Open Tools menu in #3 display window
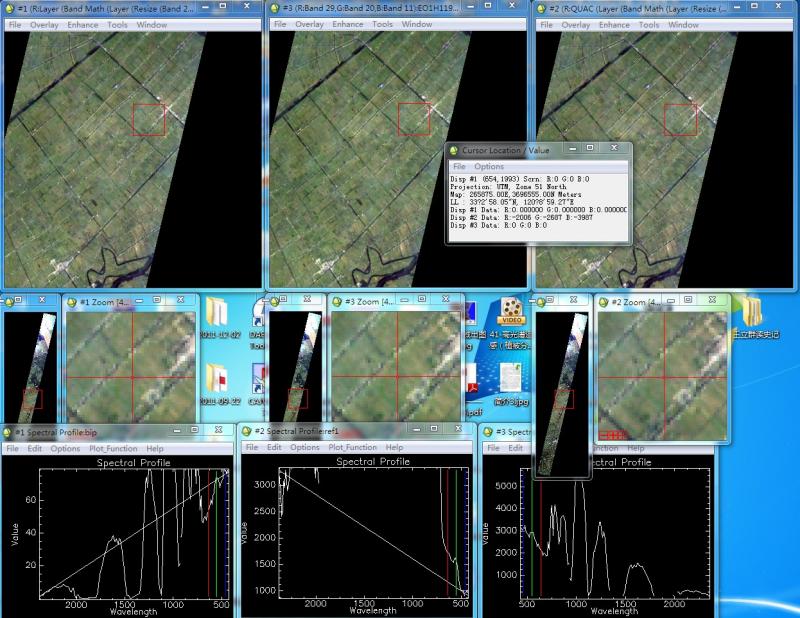The width and height of the screenshot is (800, 618). coord(383,24)
